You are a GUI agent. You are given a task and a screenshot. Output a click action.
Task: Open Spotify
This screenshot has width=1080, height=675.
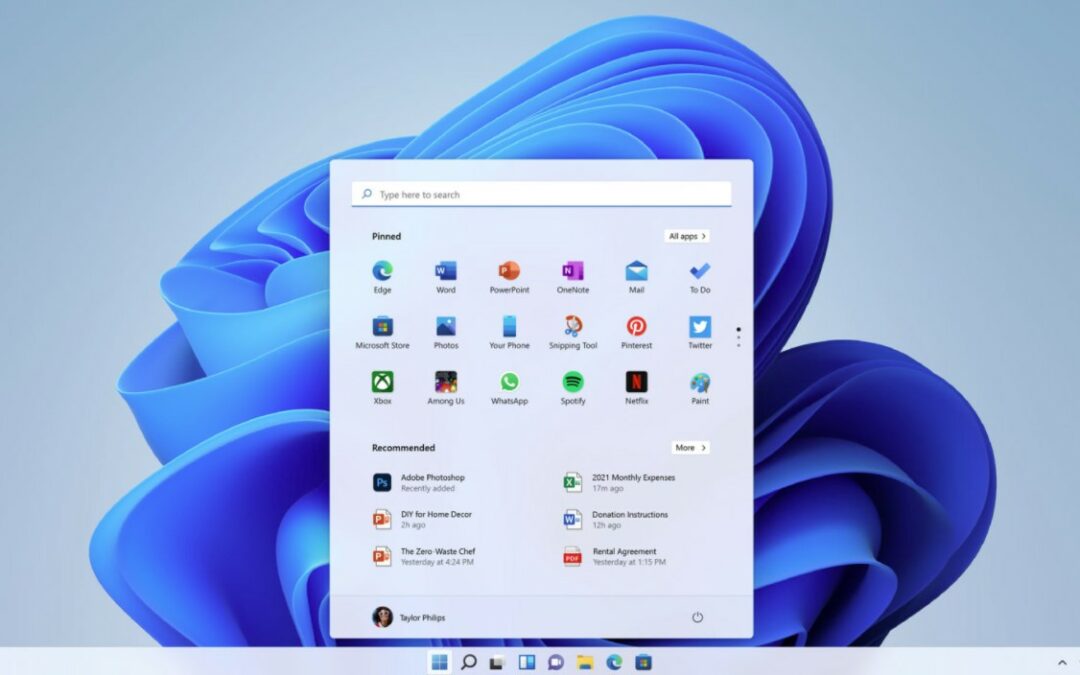tap(572, 383)
